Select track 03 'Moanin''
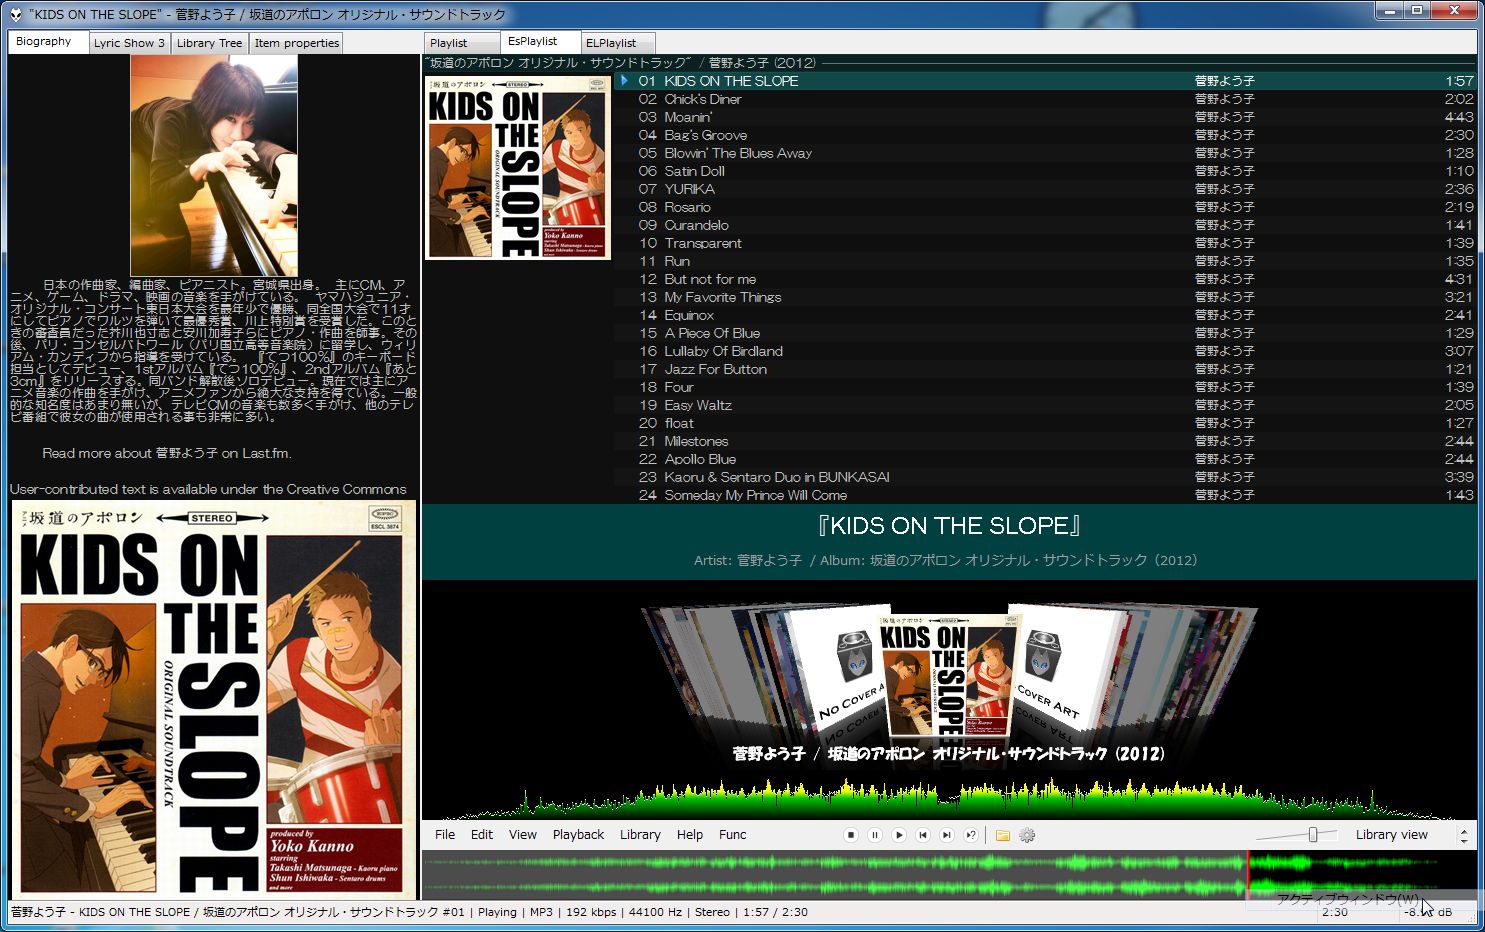The height and width of the screenshot is (932, 1485). click(1046, 117)
